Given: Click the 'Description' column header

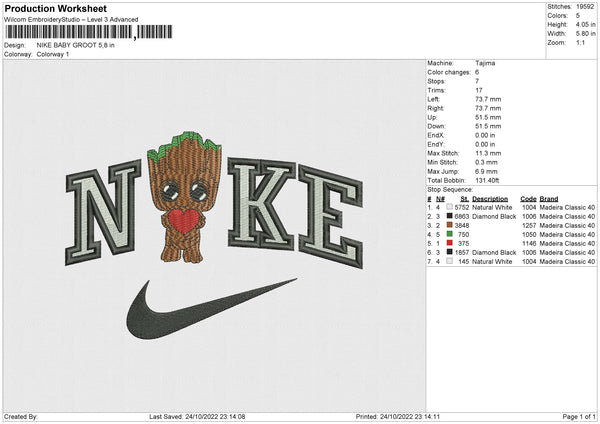Looking at the screenshot, I should [490, 199].
